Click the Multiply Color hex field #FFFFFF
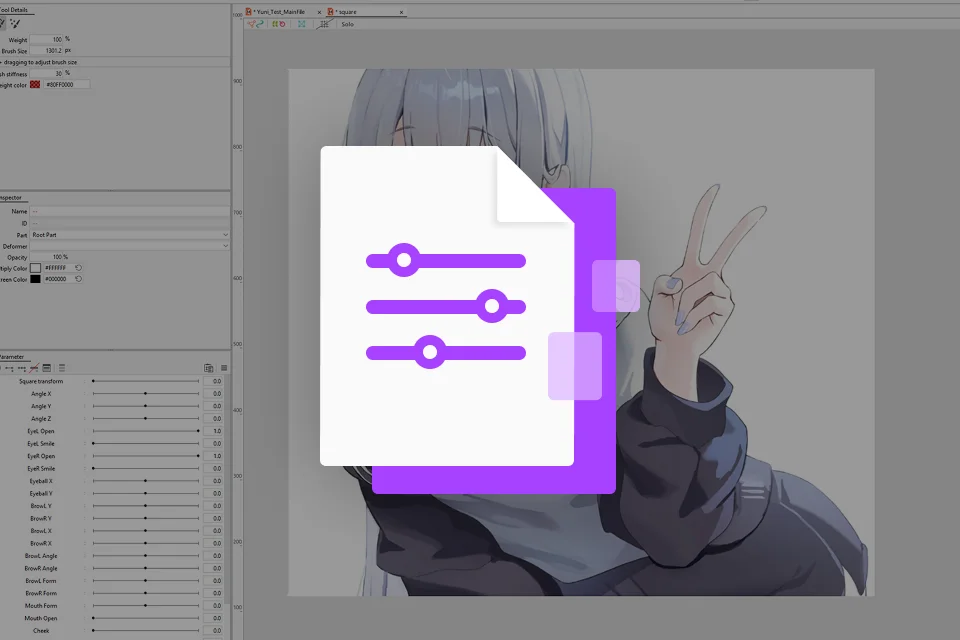The width and height of the screenshot is (960, 640). click(58, 268)
